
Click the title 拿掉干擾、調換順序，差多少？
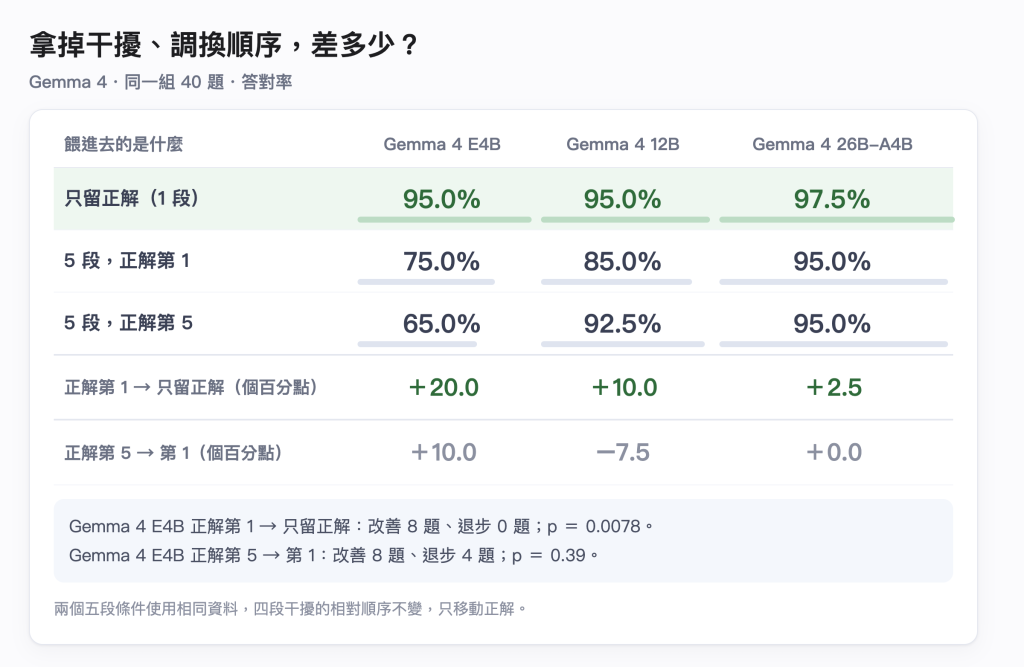pos(223,45)
